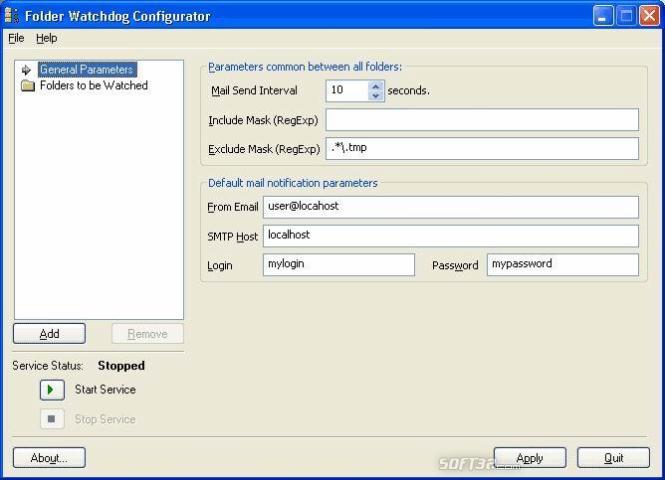Open the About dialog
Screen dimensions: 665x480
(49, 458)
